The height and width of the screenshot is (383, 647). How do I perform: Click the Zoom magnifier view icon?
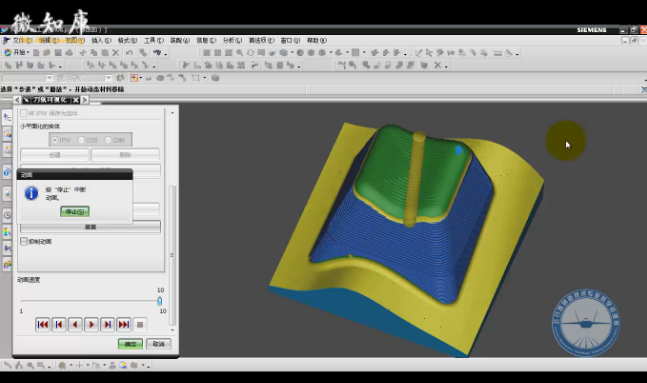point(239,53)
